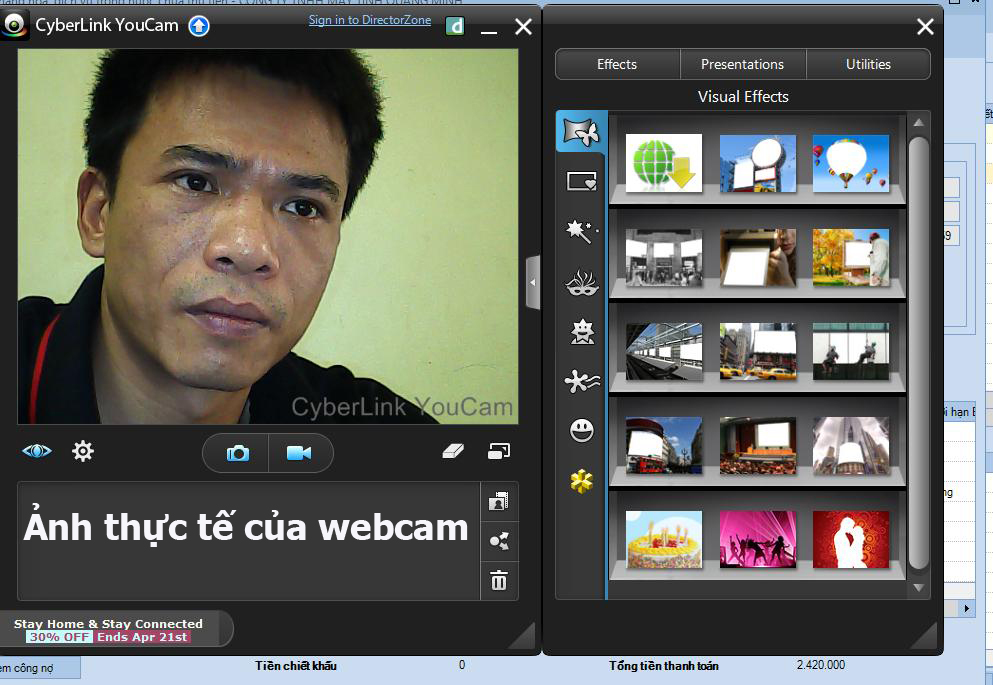993x685 pixels.
Task: Click the YouCam logo icon in title bar
Action: pyautogui.click(x=14, y=25)
